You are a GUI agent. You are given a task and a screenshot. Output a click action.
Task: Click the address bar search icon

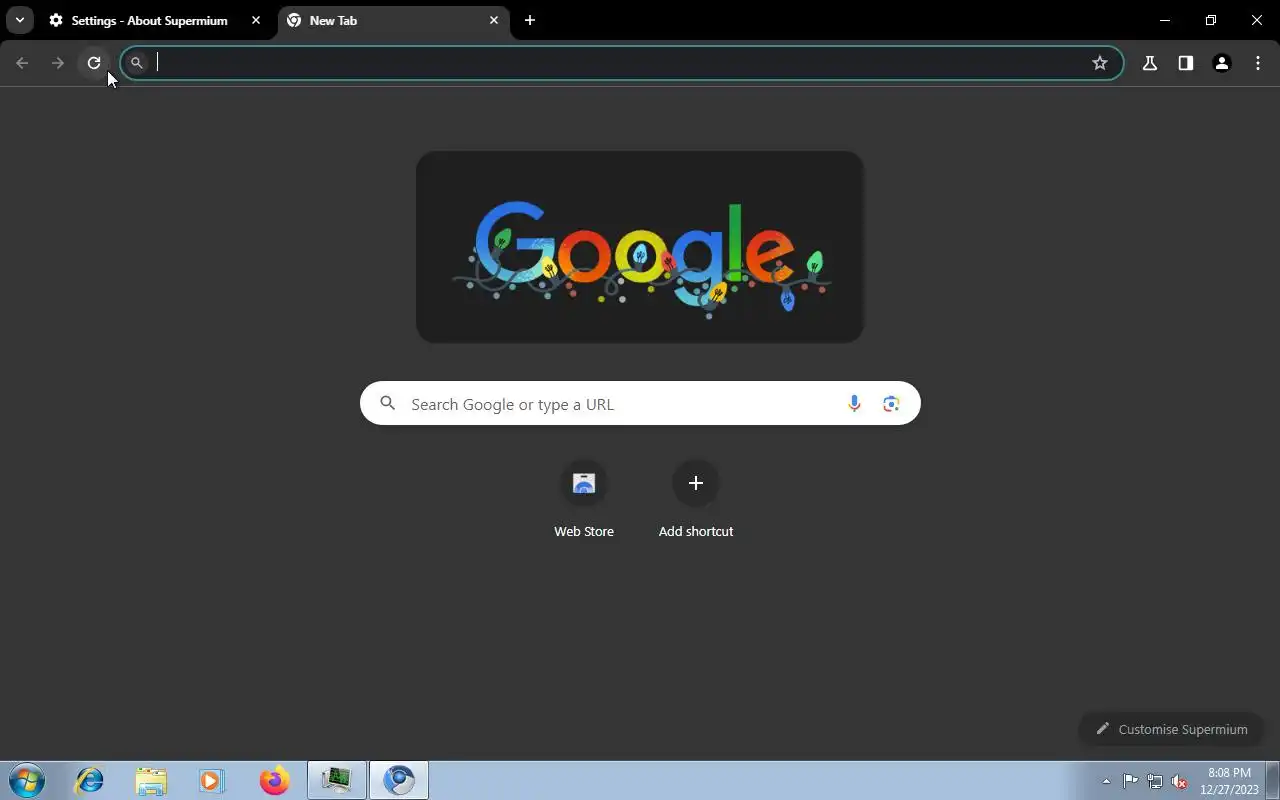(137, 63)
